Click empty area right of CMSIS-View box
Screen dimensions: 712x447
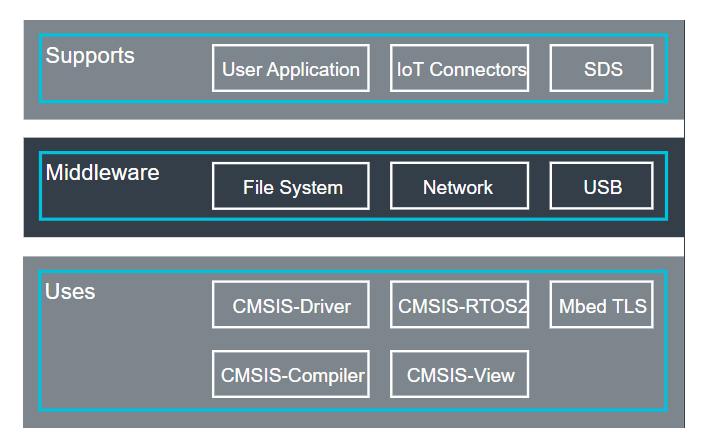click(x=600, y=375)
